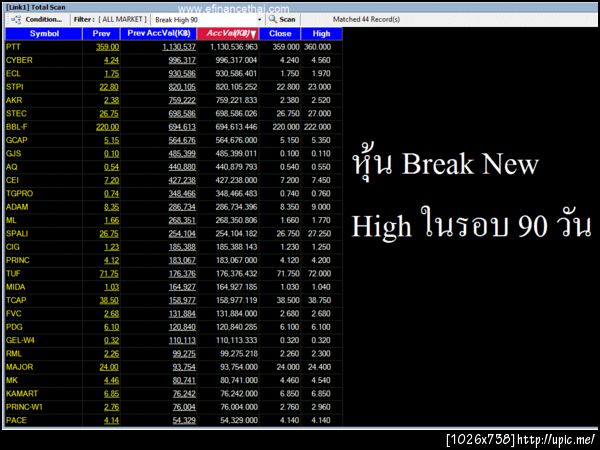The image size is (600, 450).
Task: Select the ML symbol
Action: pyautogui.click(x=11, y=220)
